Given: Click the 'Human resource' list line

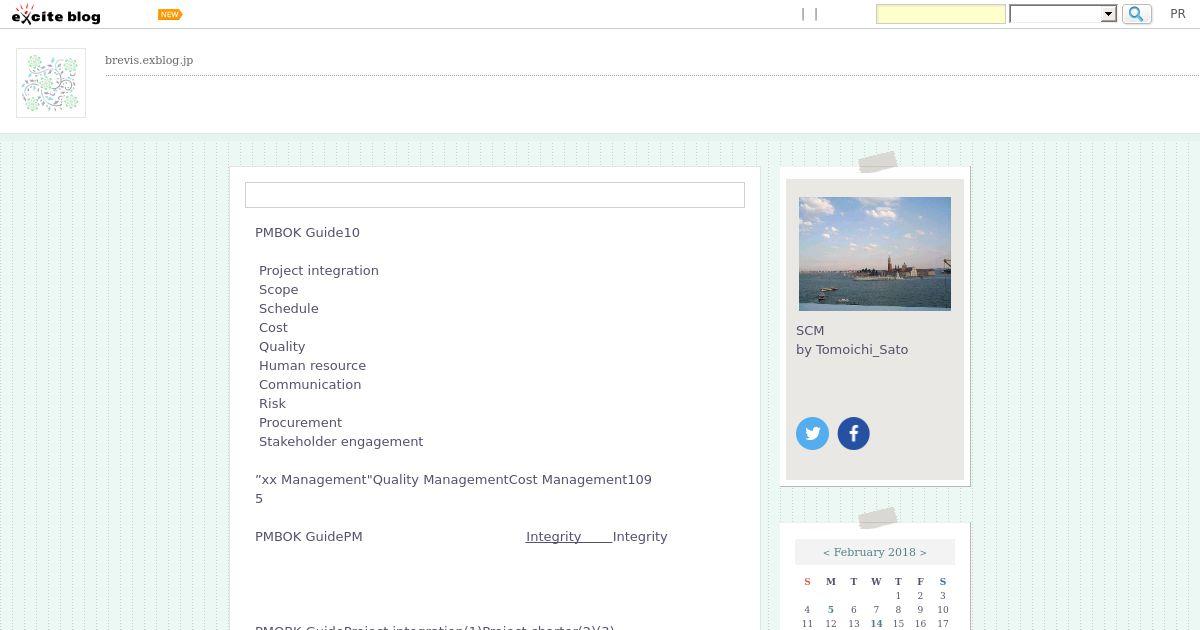Looking at the screenshot, I should click(313, 365).
